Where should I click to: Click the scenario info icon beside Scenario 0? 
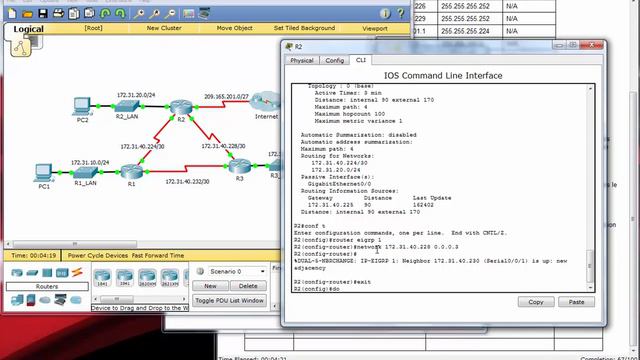(x=200, y=271)
